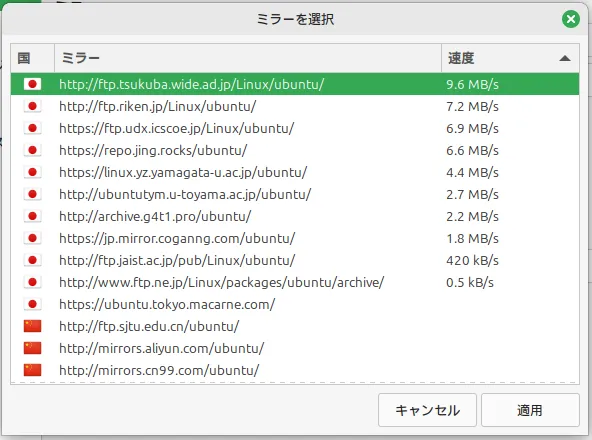Click the Japan flag beside ftp.riken.jp mirror
Screen dimensions: 592x440
click(x=32, y=106)
